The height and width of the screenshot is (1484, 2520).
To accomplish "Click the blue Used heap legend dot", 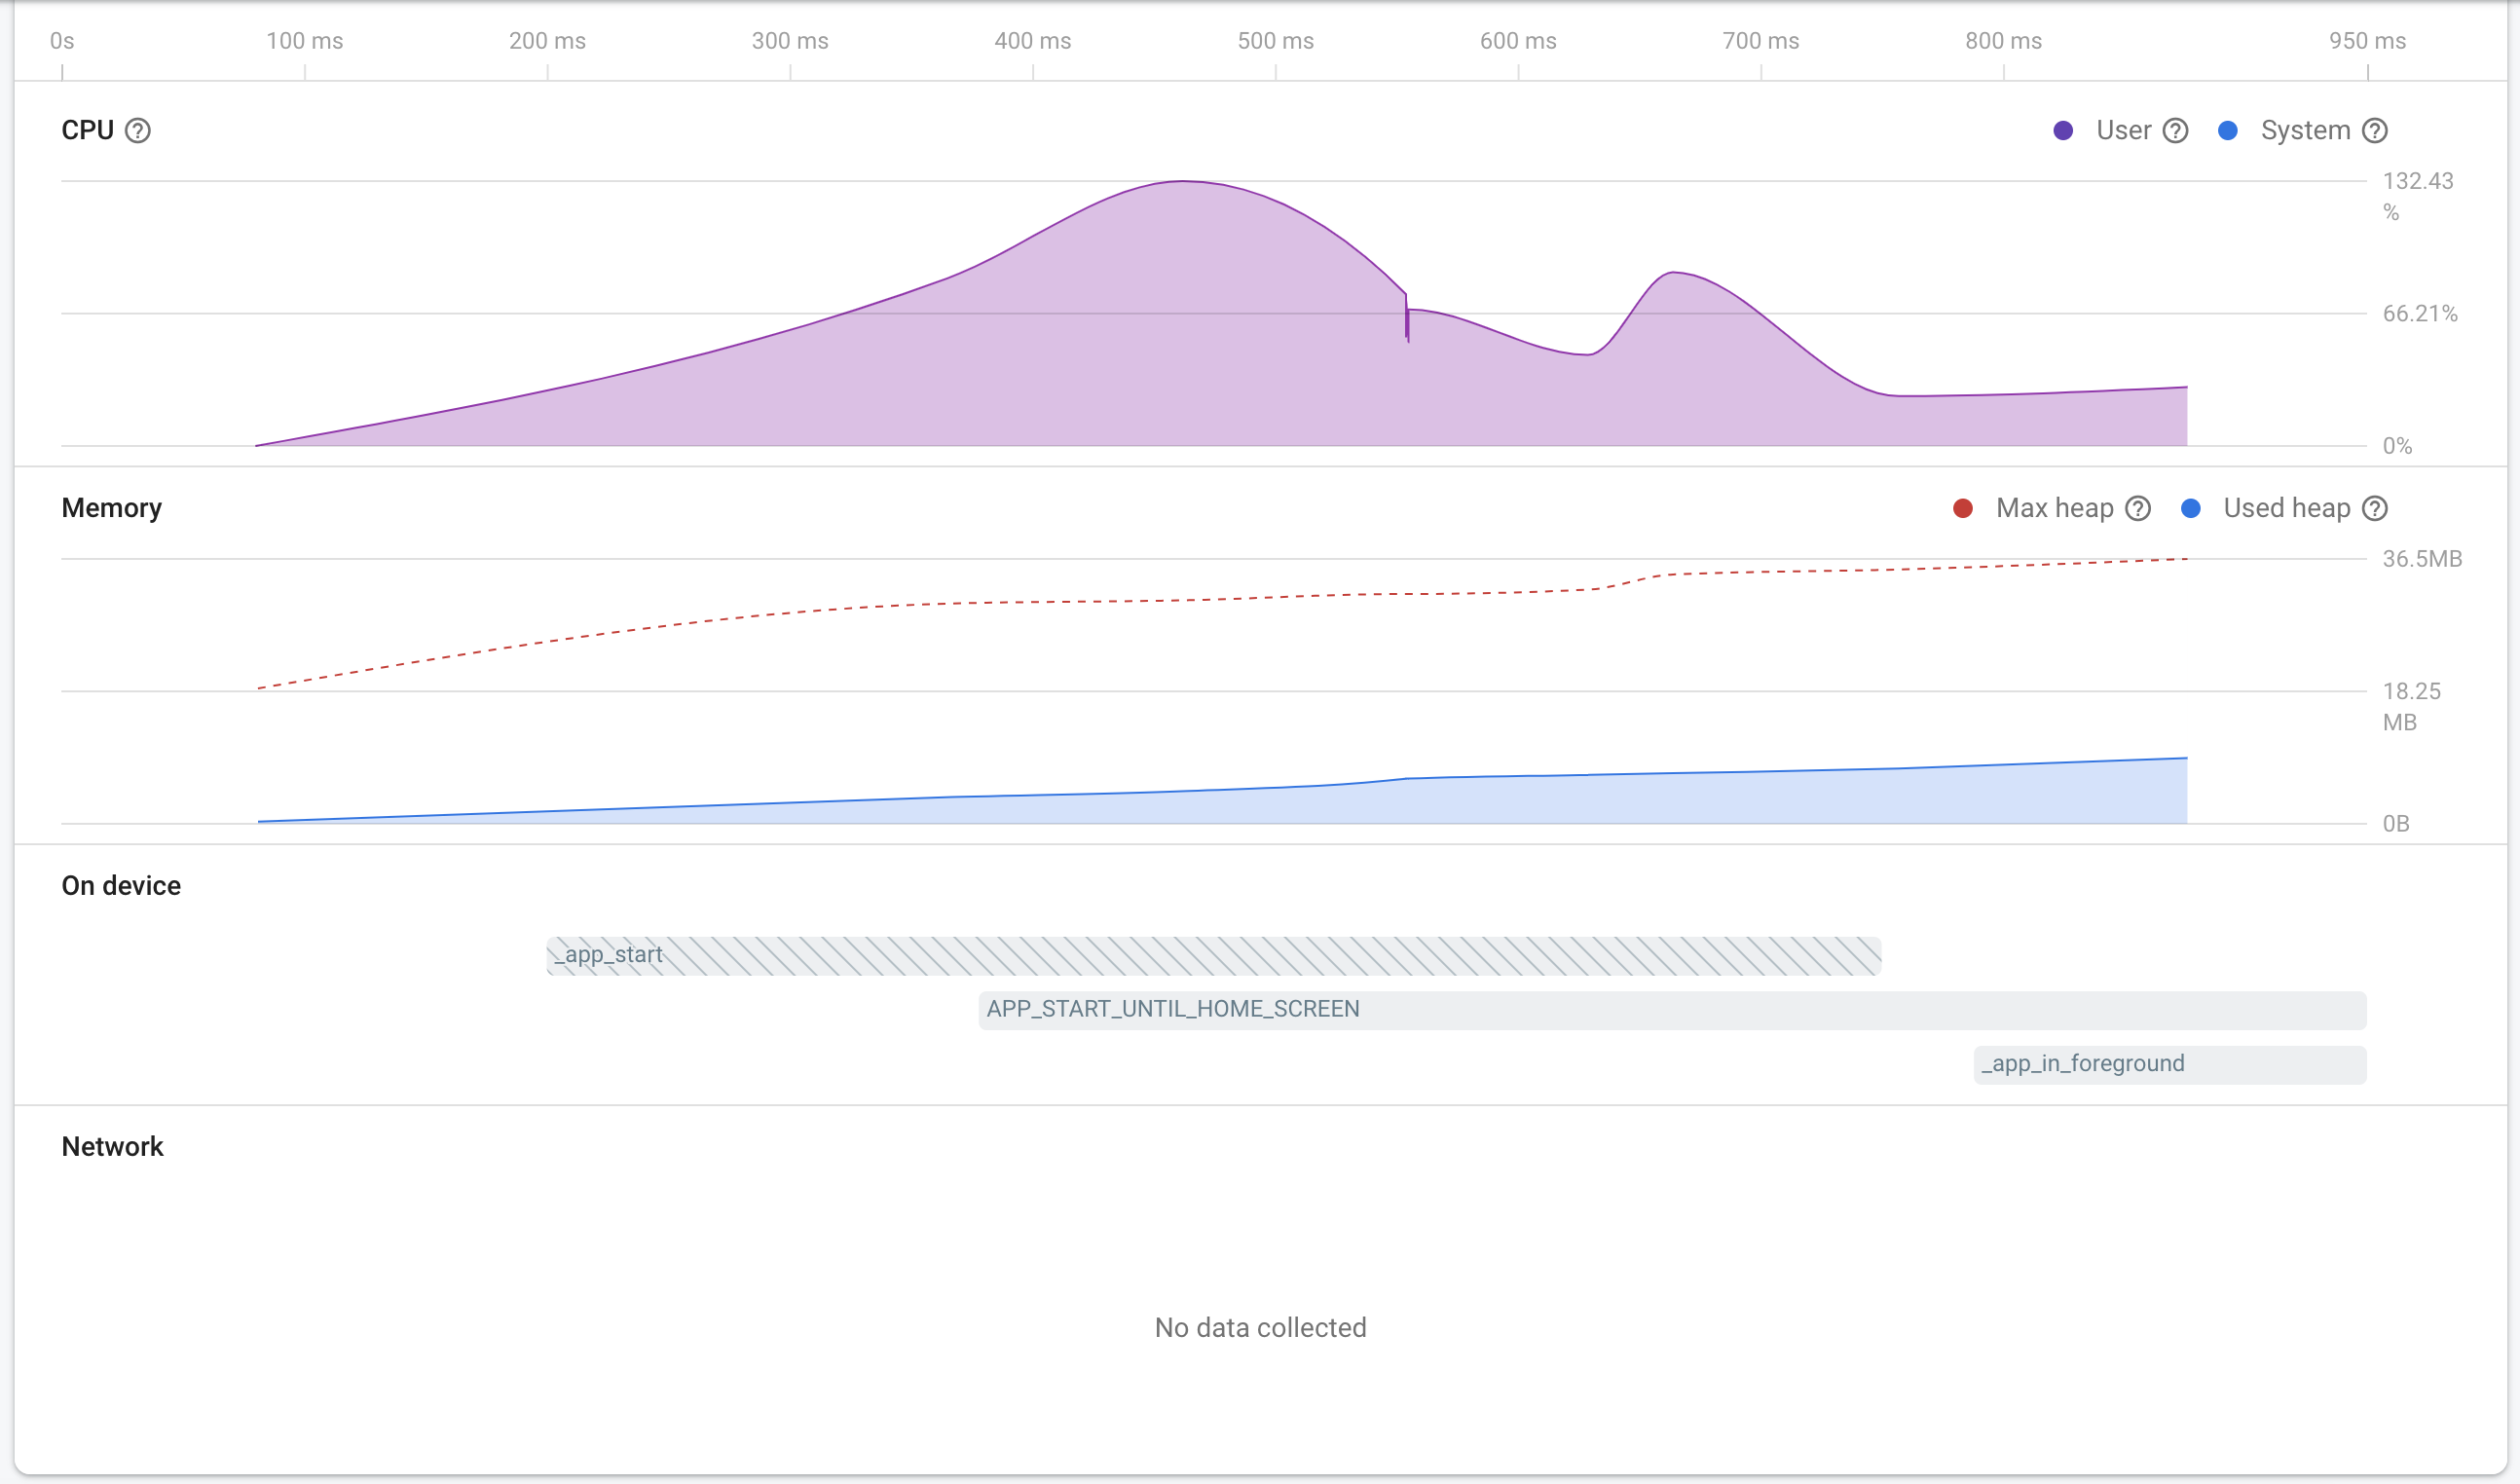I will 2191,509.
